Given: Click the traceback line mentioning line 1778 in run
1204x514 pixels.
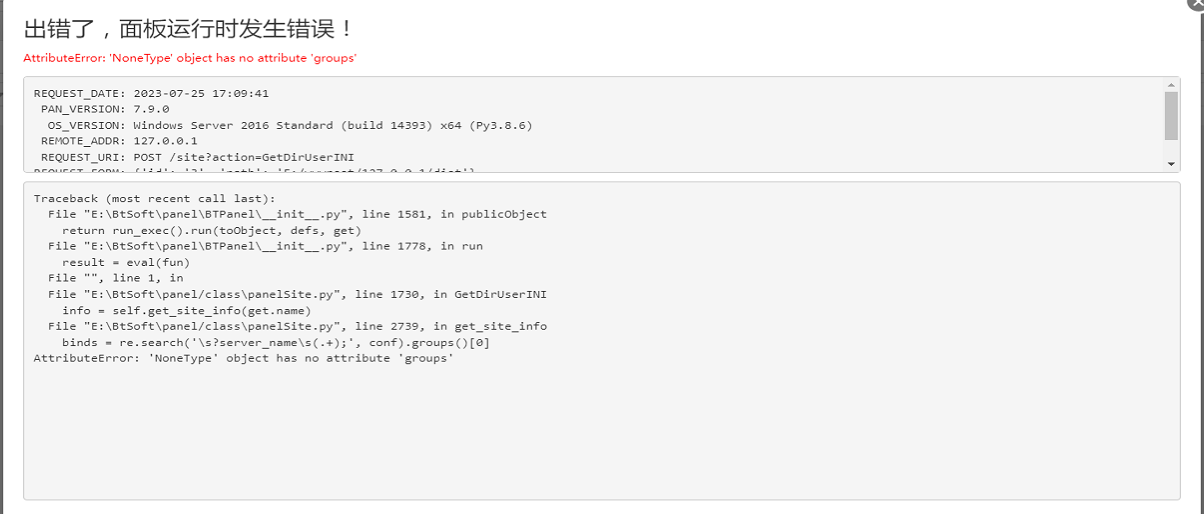Looking at the screenshot, I should click(x=265, y=246).
